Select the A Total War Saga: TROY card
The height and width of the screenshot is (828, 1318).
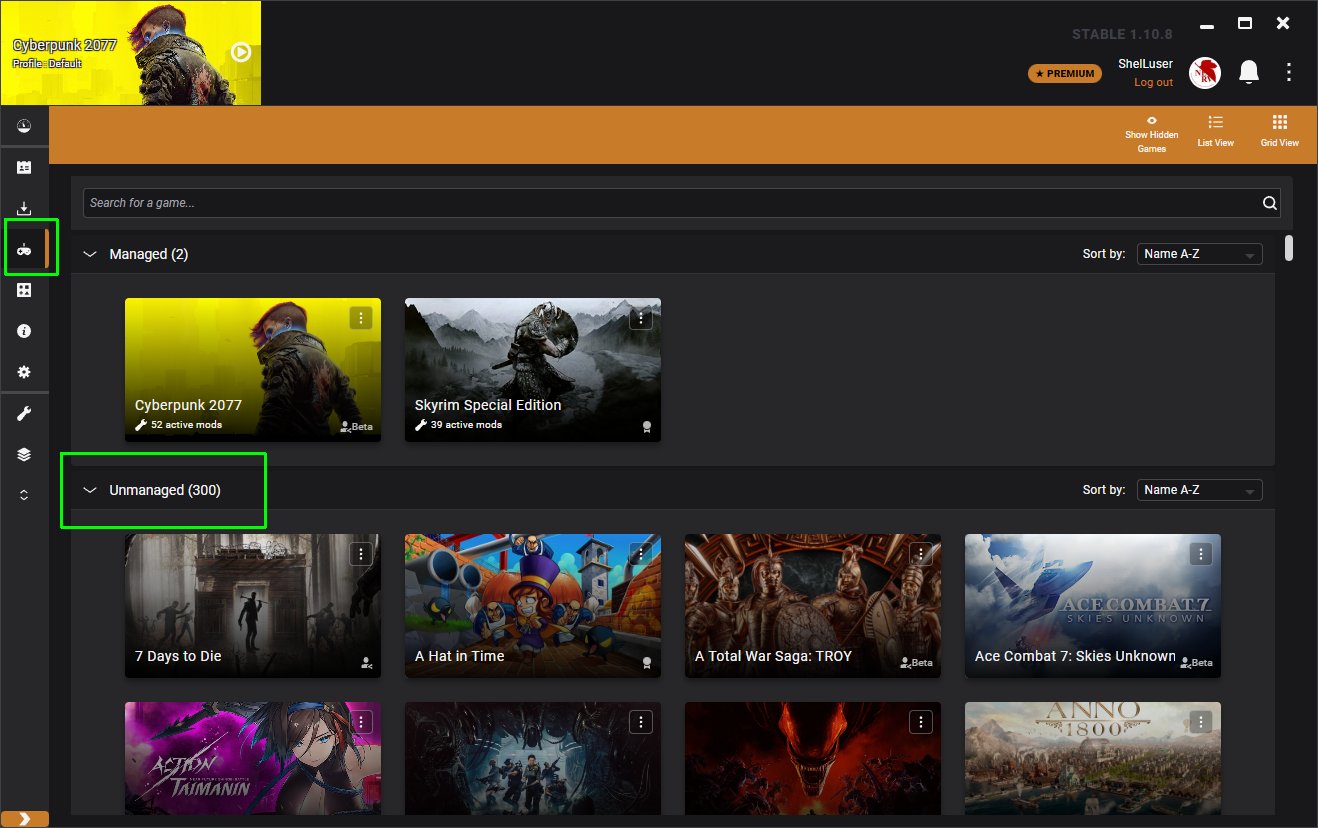(x=813, y=606)
